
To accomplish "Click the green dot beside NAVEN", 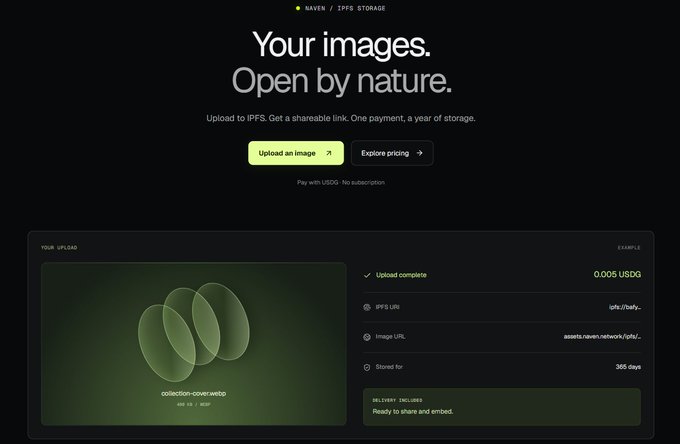I will pyautogui.click(x=298, y=8).
